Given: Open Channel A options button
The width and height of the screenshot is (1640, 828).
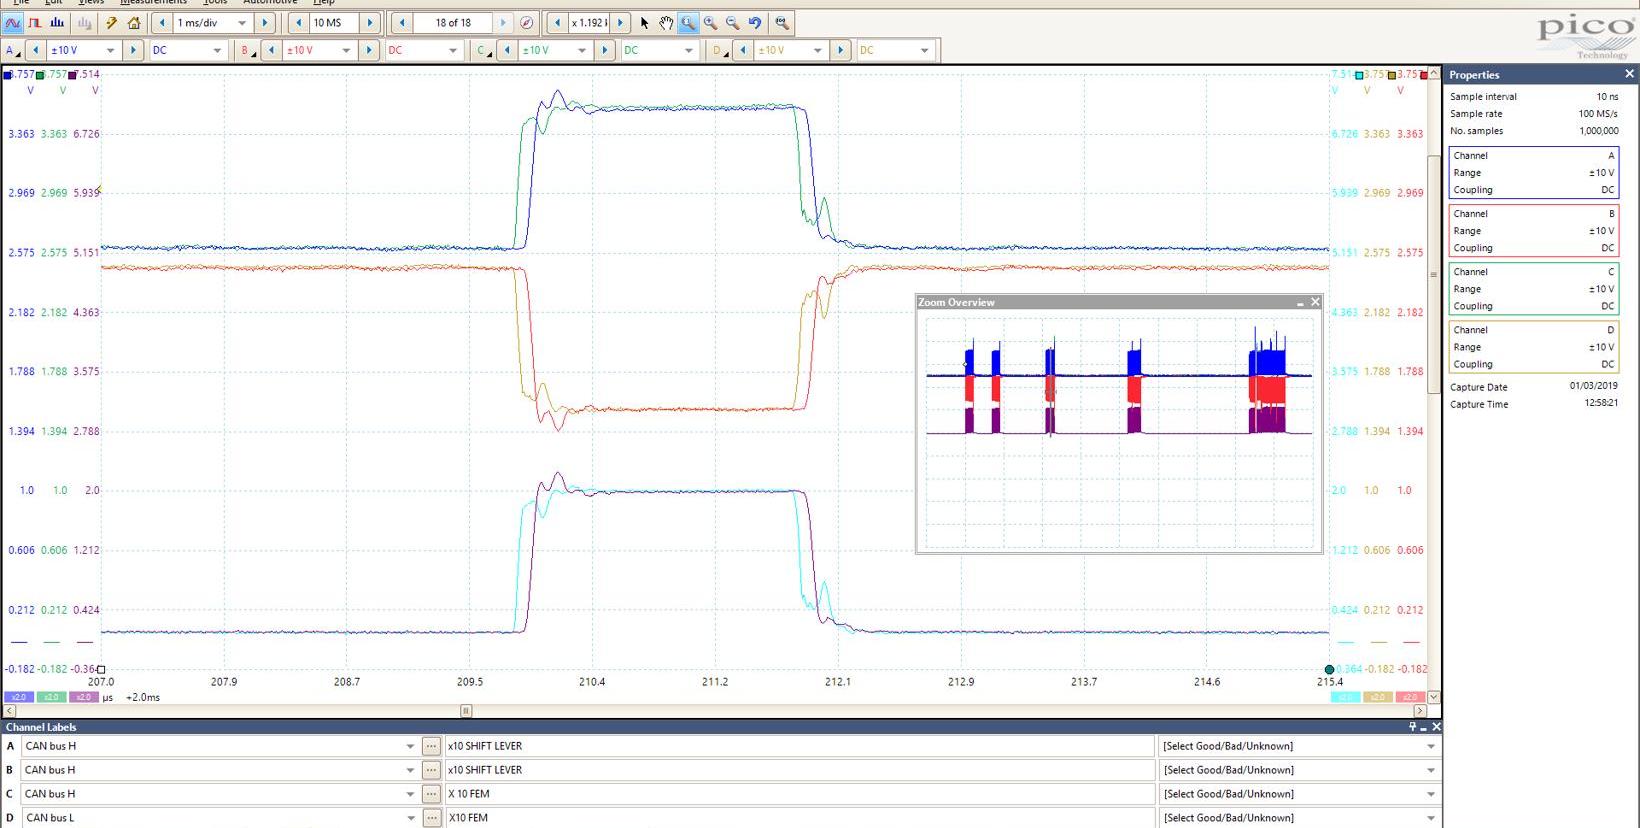Looking at the screenshot, I should click(x=12, y=50).
